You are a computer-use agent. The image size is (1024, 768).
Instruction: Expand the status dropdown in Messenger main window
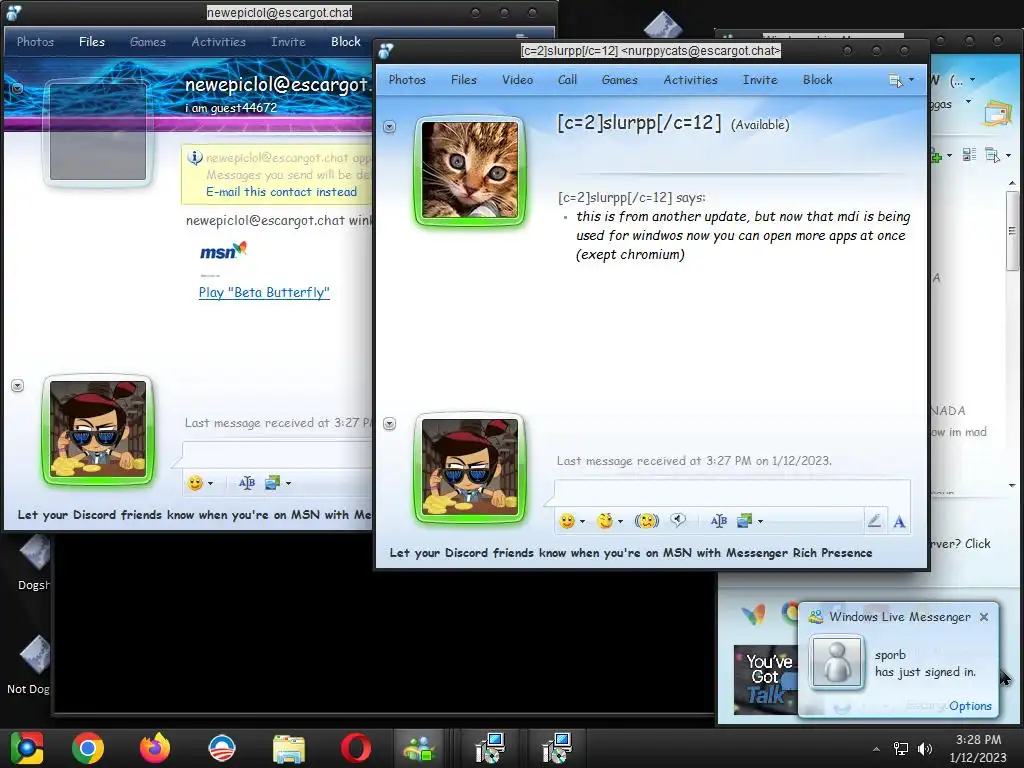[972, 80]
